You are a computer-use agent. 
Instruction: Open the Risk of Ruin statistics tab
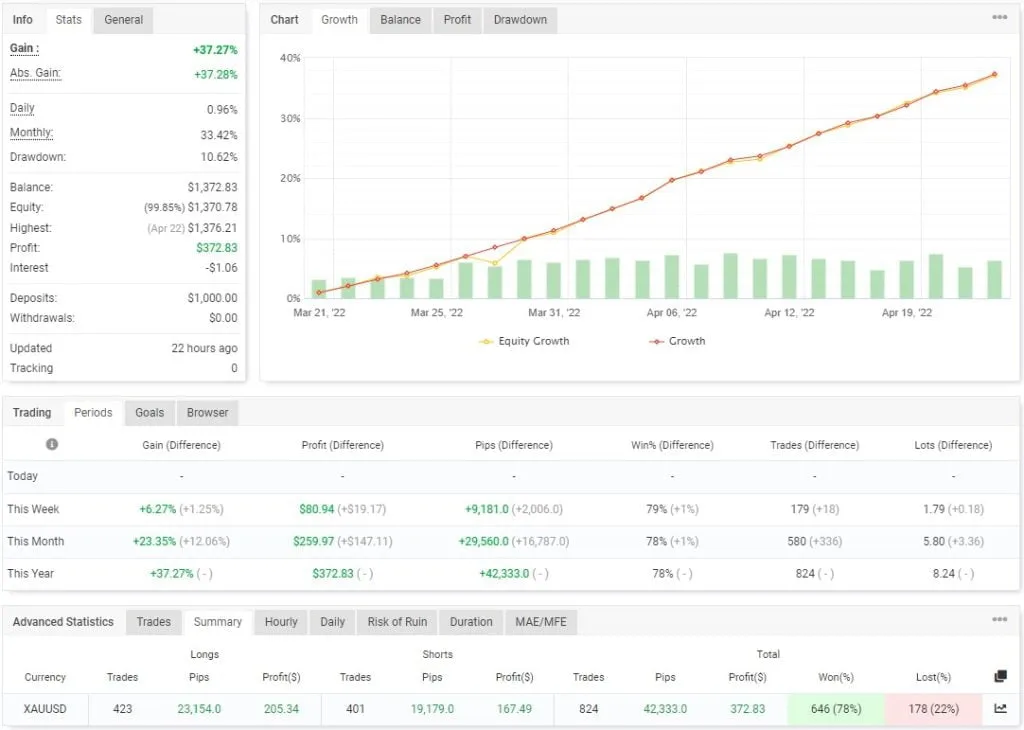coord(396,621)
